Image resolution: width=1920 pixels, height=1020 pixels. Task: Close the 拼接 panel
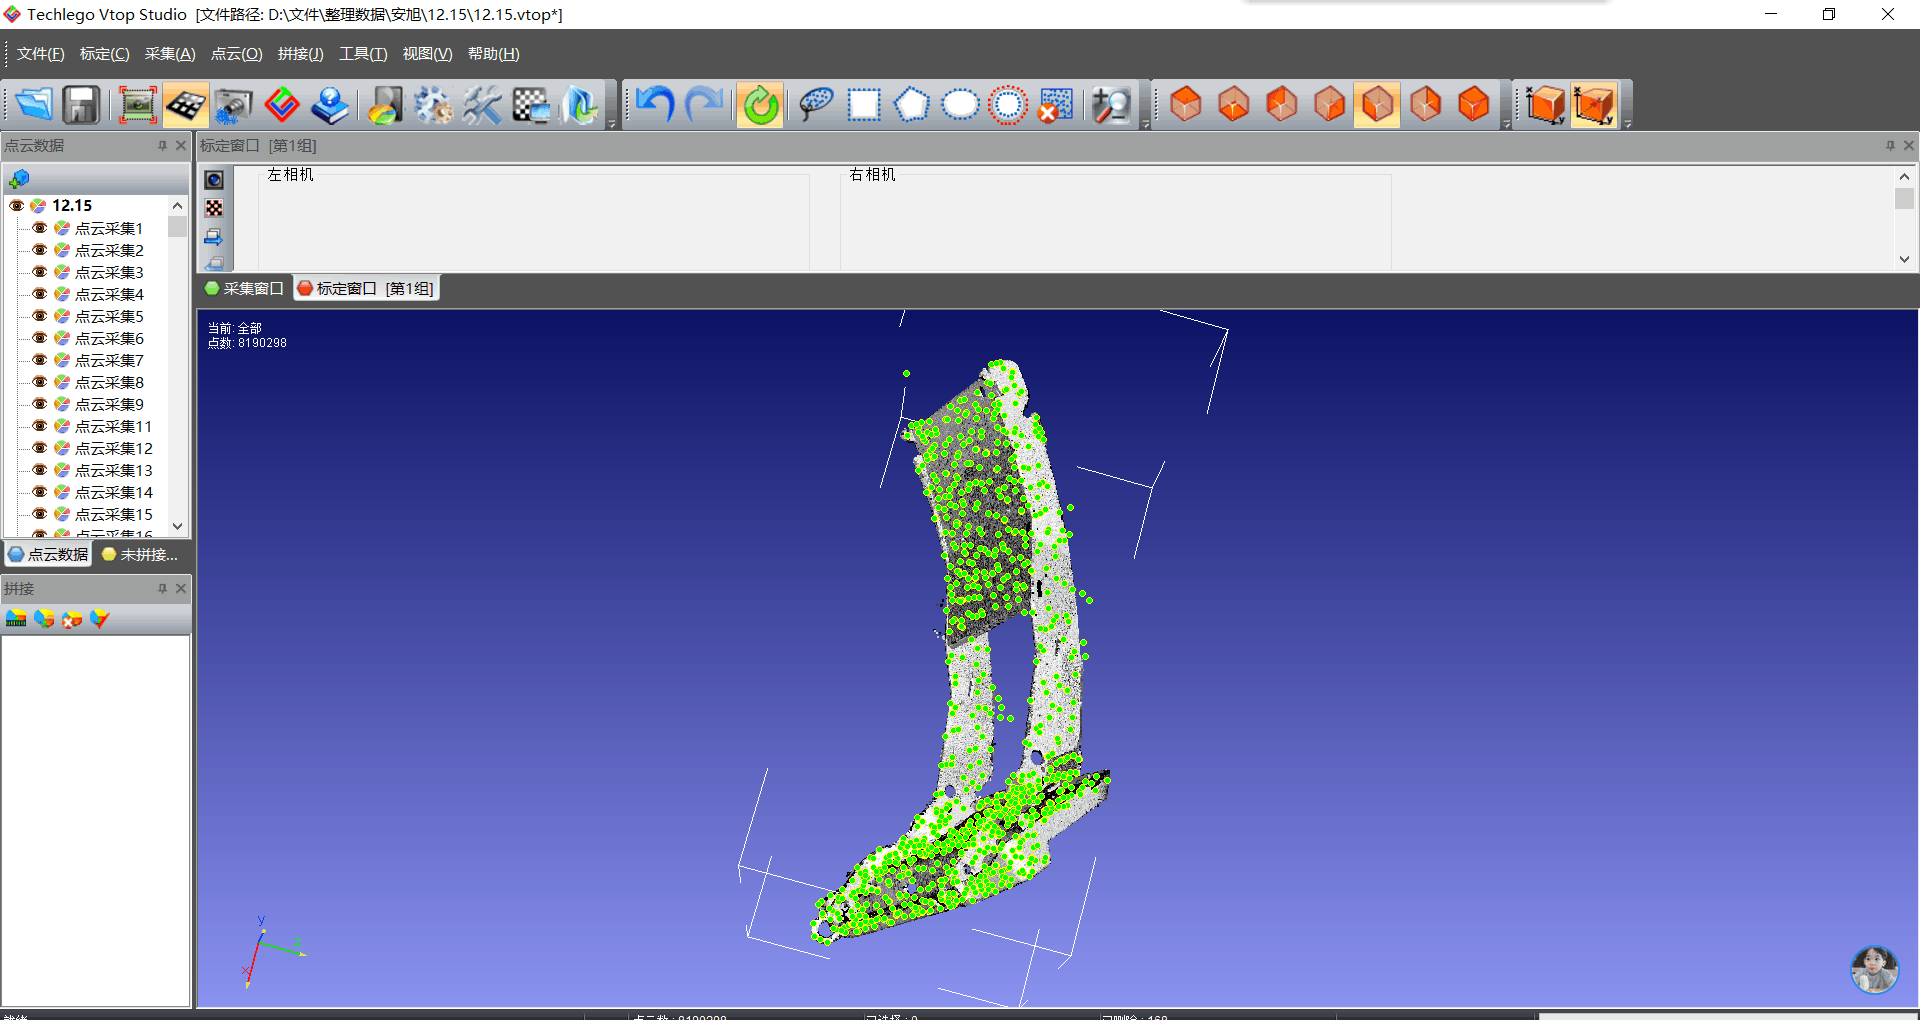coord(181,589)
